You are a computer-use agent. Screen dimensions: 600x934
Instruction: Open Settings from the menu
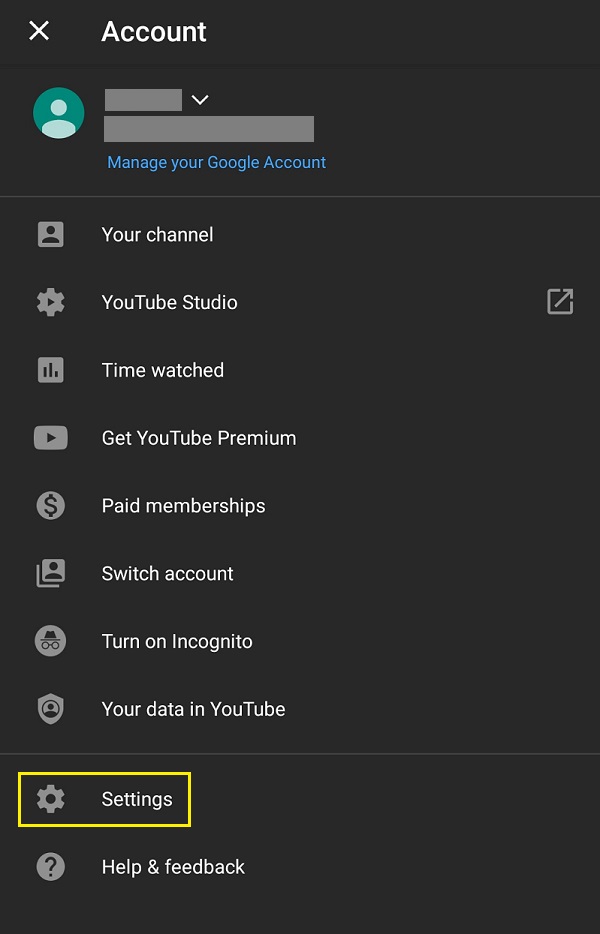[x=137, y=799]
